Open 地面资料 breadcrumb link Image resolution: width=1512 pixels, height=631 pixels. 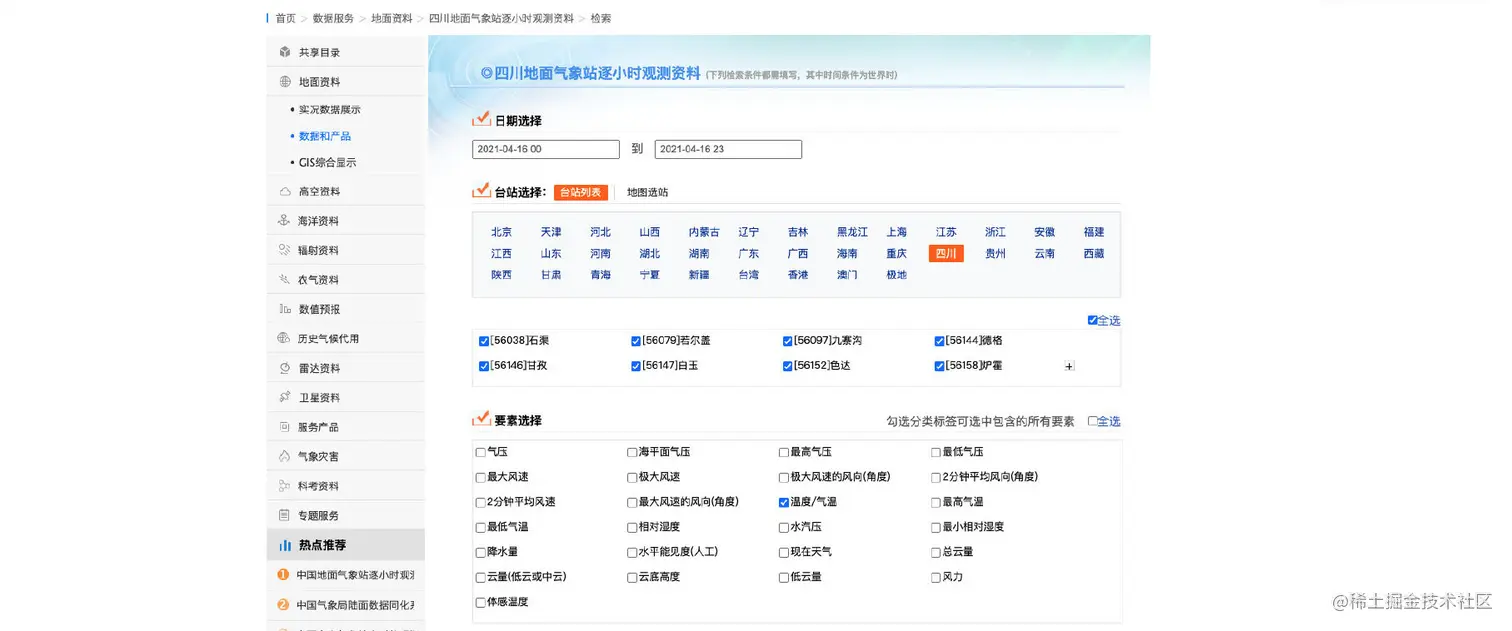coord(391,18)
